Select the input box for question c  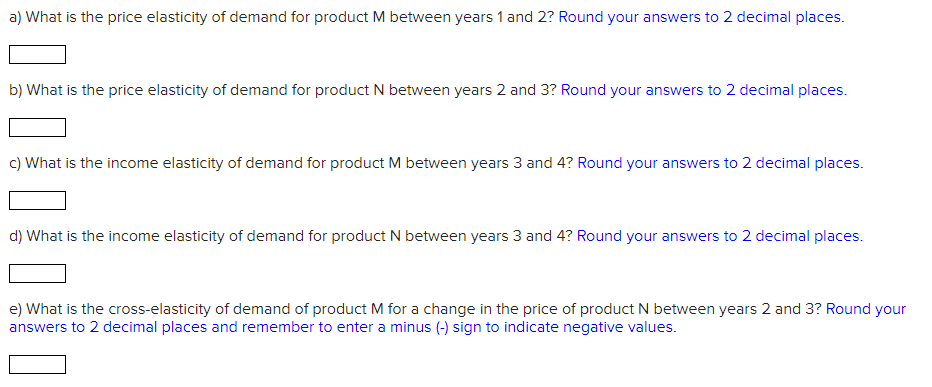click(37, 200)
